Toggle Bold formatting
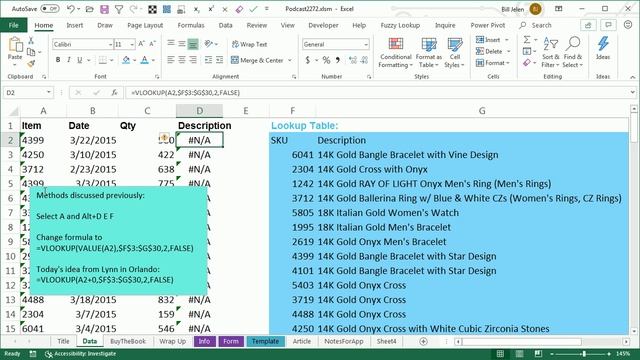 pos(58,60)
